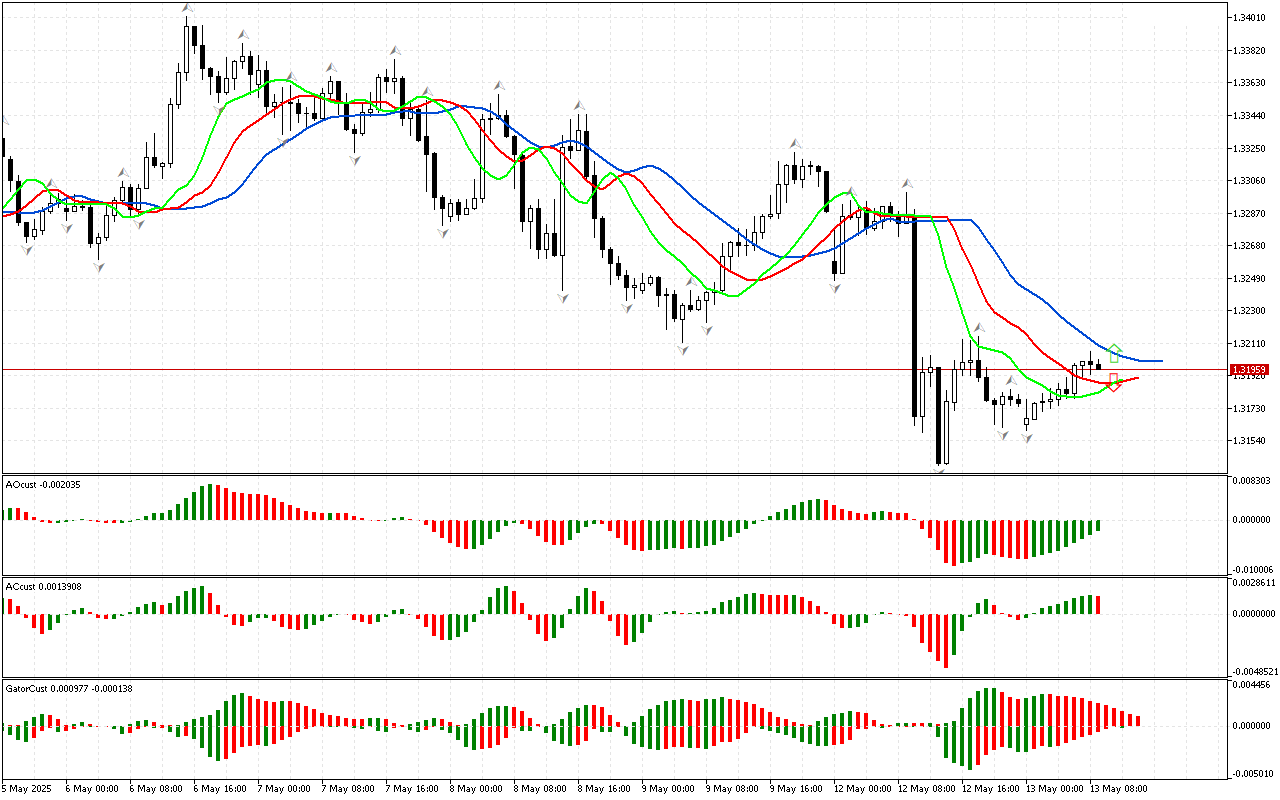Click the green up arrow signal marker

(x=1115, y=352)
